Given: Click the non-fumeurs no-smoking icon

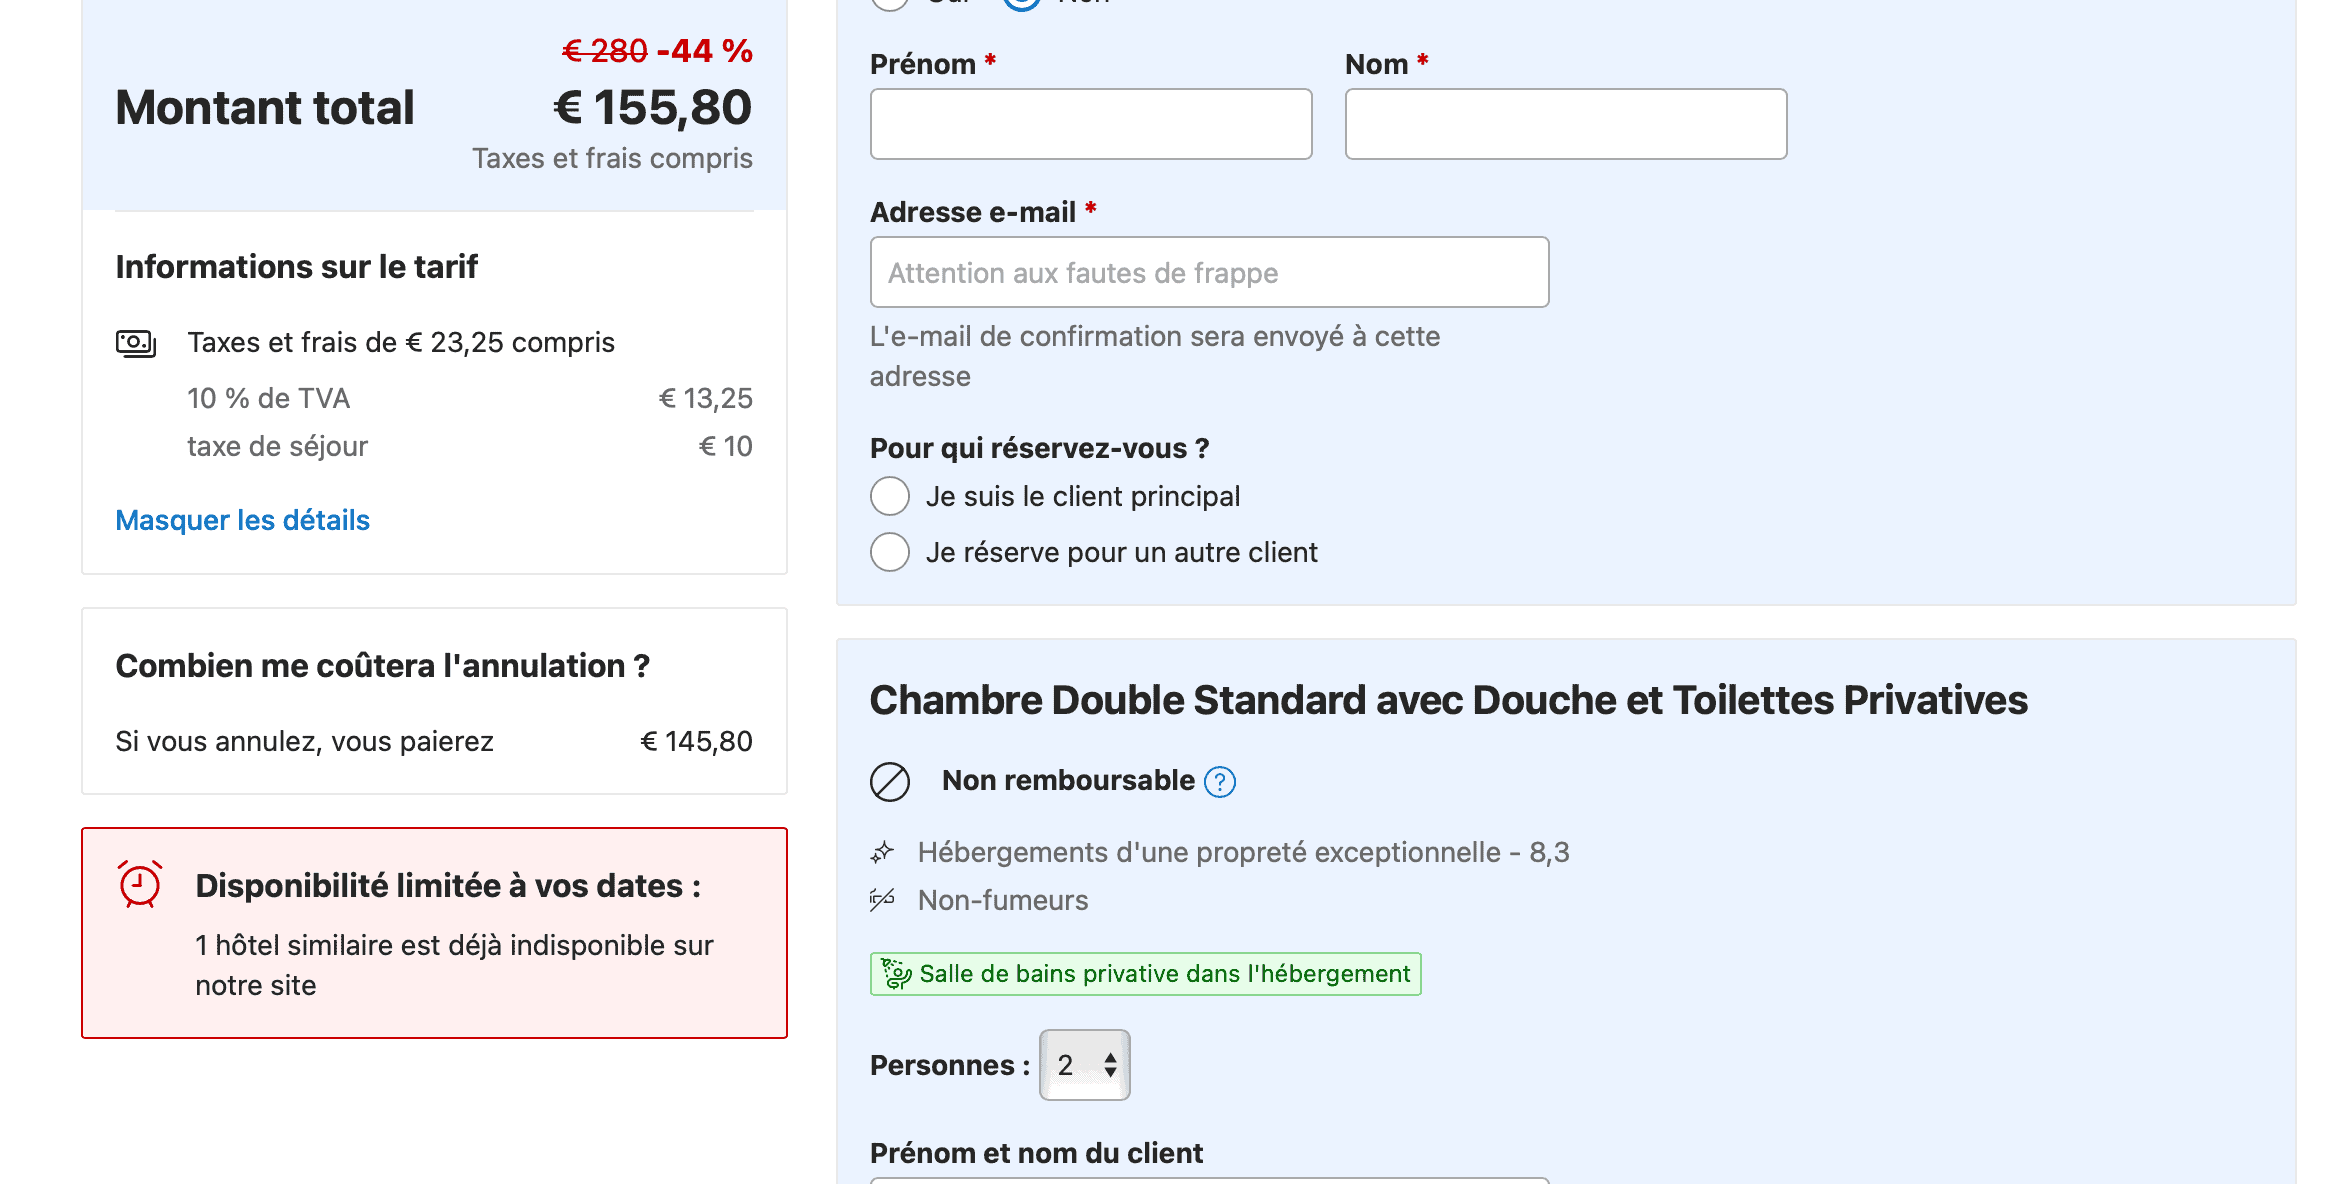Looking at the screenshot, I should [883, 899].
